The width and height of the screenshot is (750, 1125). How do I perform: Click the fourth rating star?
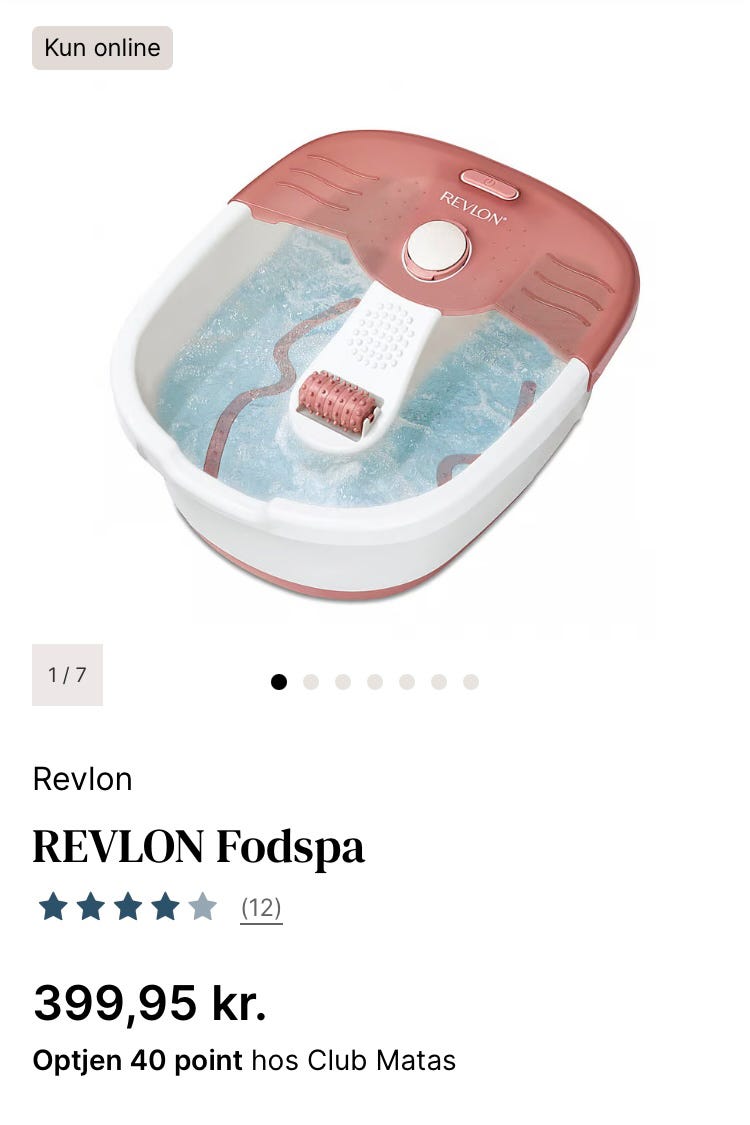click(x=165, y=907)
